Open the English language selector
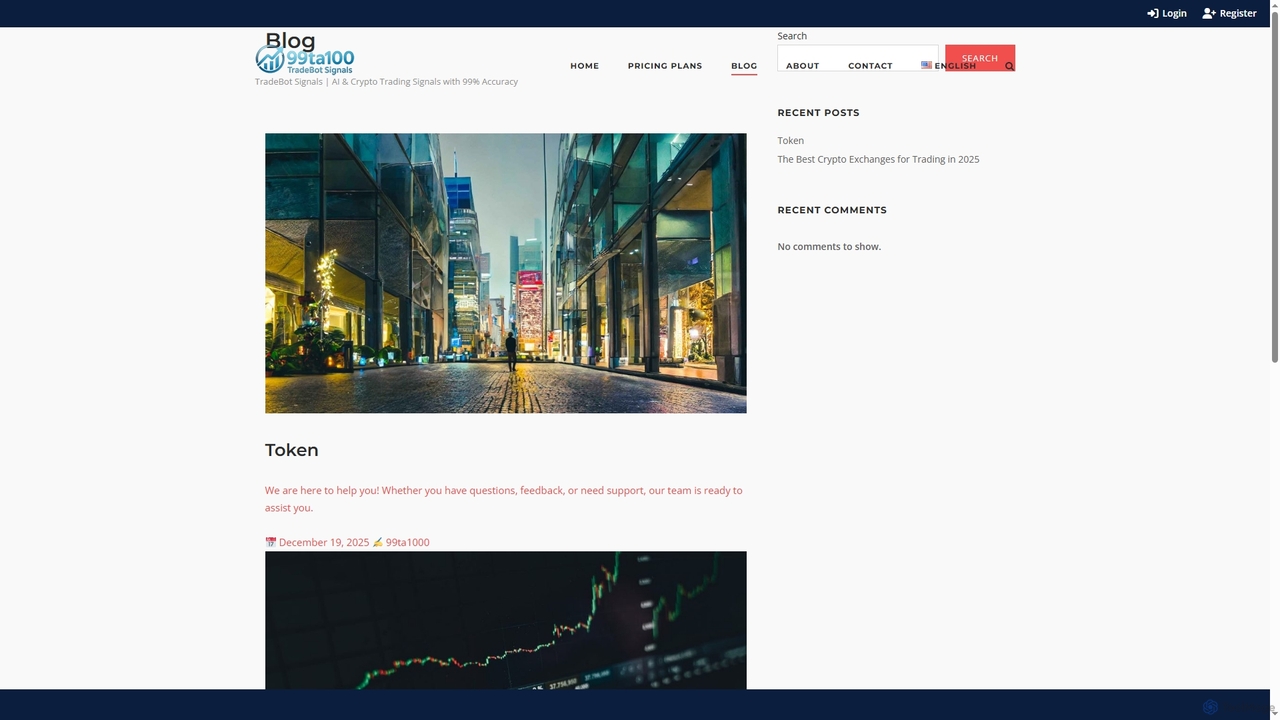Viewport: 1280px width, 720px height. click(x=948, y=66)
